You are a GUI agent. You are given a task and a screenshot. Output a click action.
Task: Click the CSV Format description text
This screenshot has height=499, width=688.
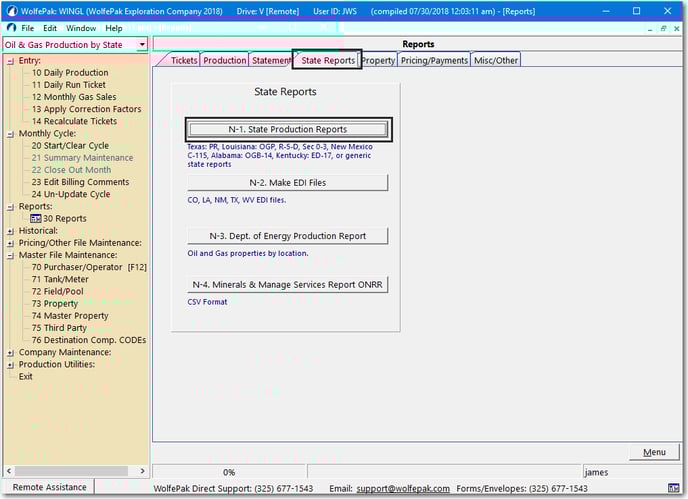pyautogui.click(x=207, y=302)
